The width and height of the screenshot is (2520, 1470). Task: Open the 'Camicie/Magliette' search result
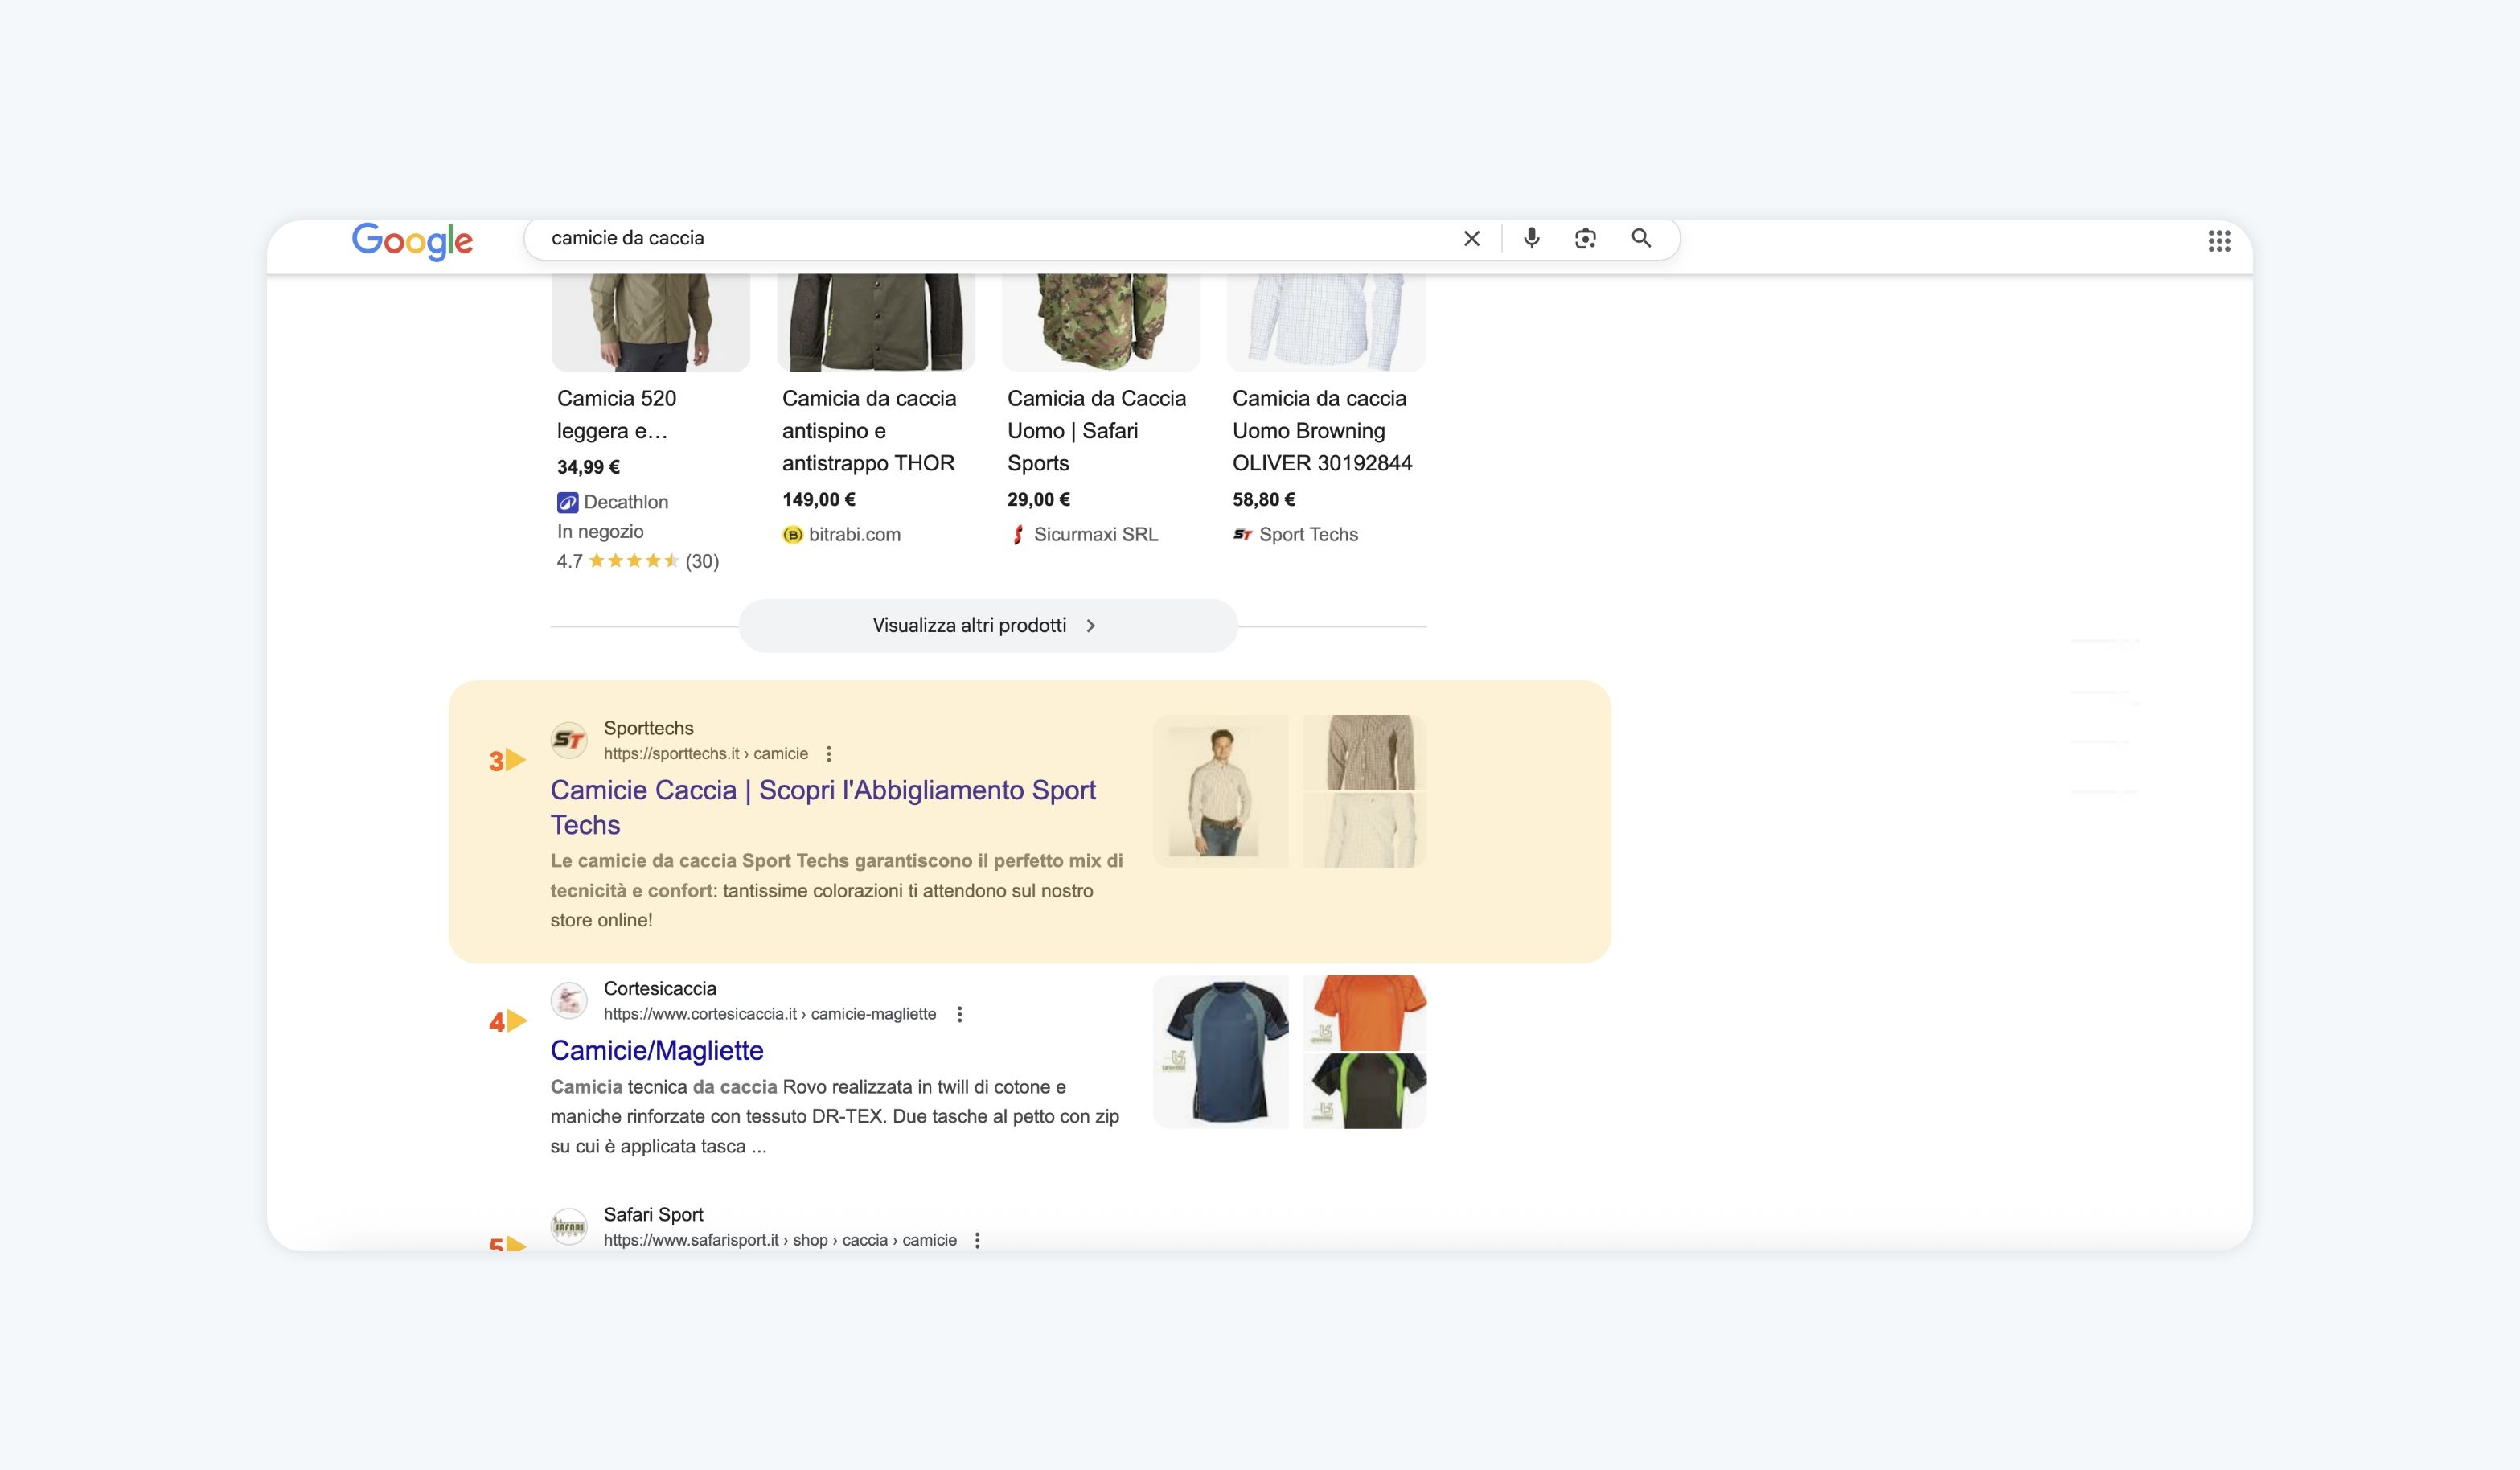point(657,1050)
